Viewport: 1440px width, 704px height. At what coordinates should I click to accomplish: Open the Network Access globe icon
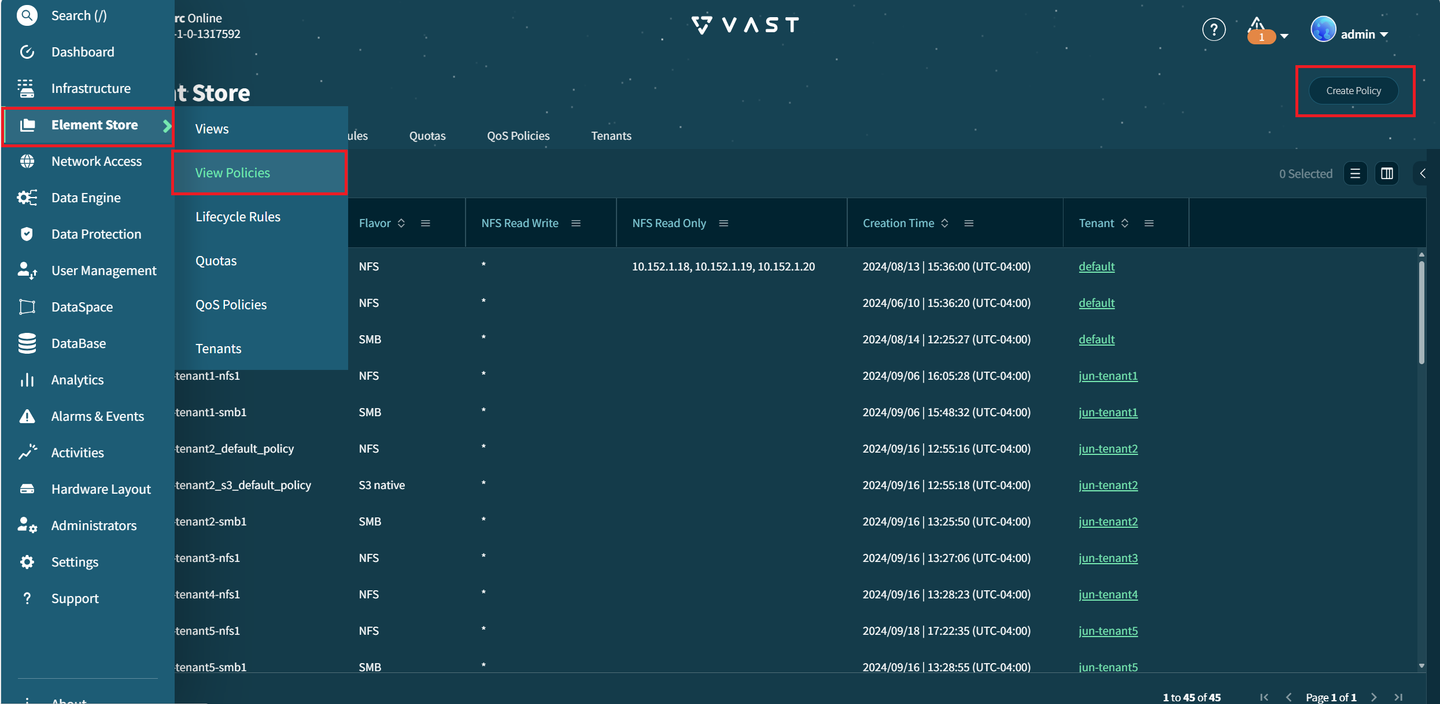click(27, 161)
